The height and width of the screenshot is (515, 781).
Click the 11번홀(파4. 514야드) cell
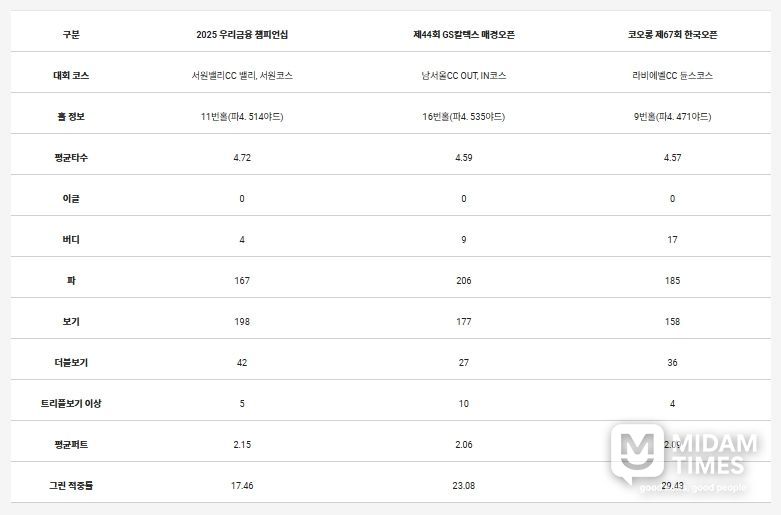[x=242, y=116]
